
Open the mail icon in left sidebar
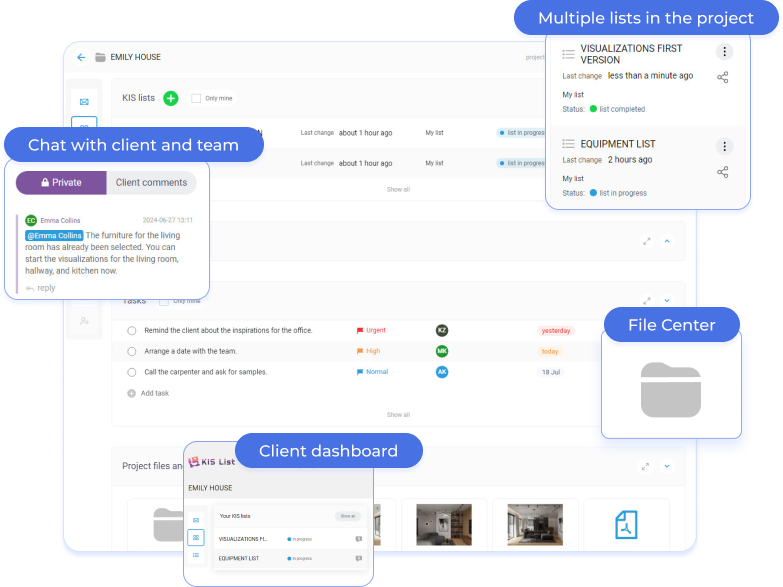pos(84,102)
